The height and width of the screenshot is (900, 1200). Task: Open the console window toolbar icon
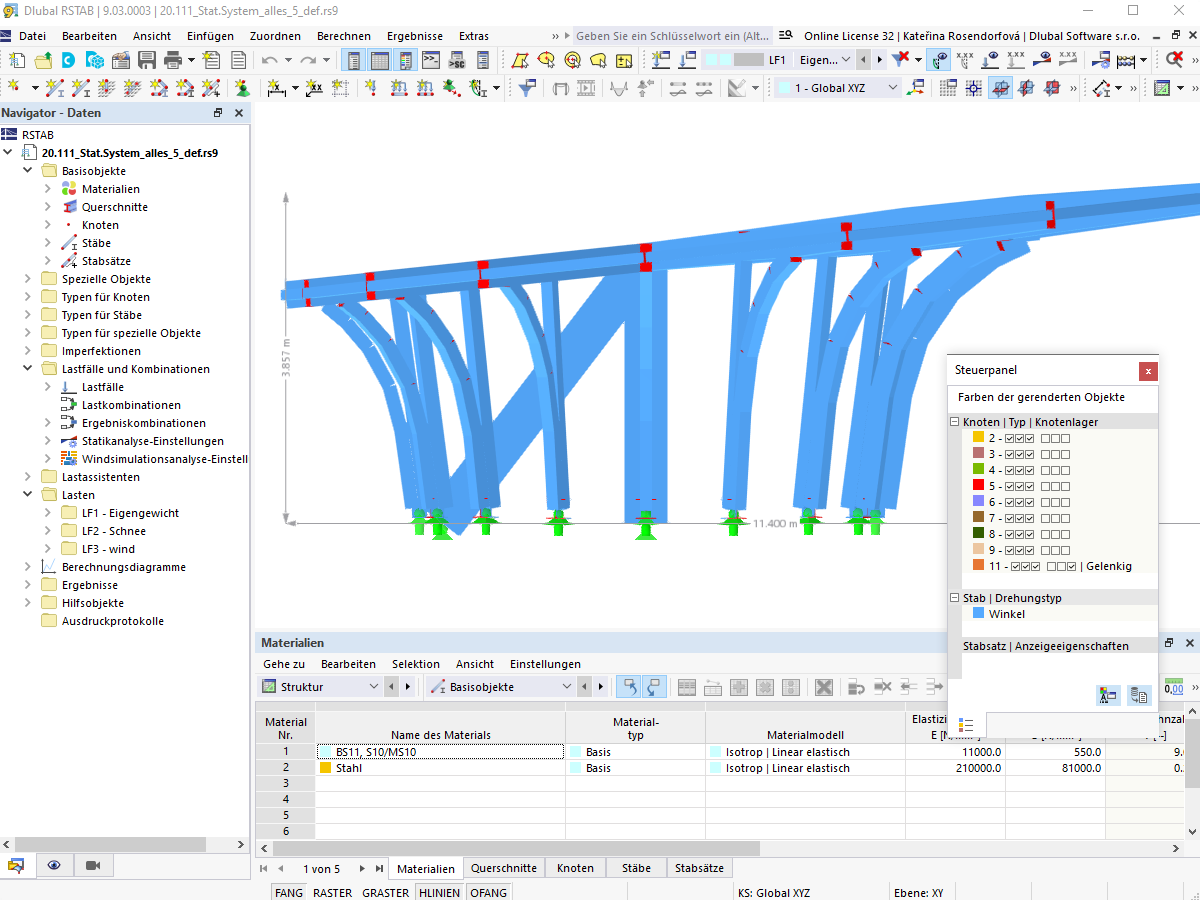[x=431, y=60]
